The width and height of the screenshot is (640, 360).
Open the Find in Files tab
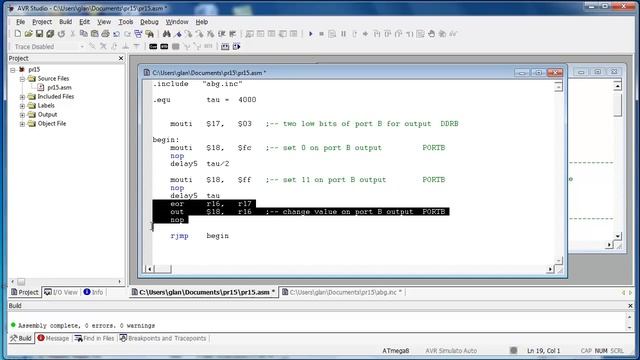pos(95,338)
